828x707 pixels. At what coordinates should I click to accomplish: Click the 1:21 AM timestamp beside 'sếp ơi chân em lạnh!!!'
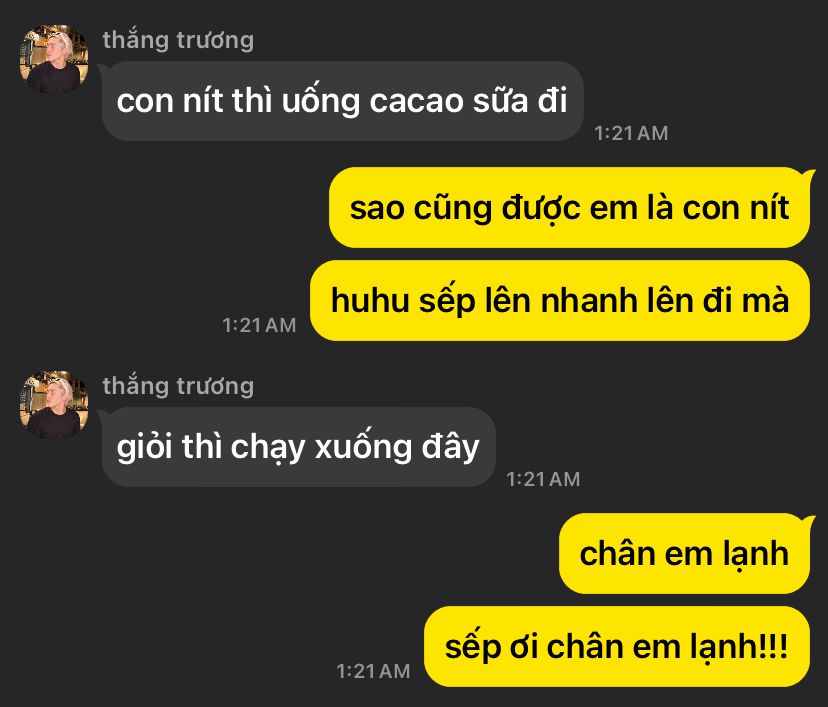point(373,671)
